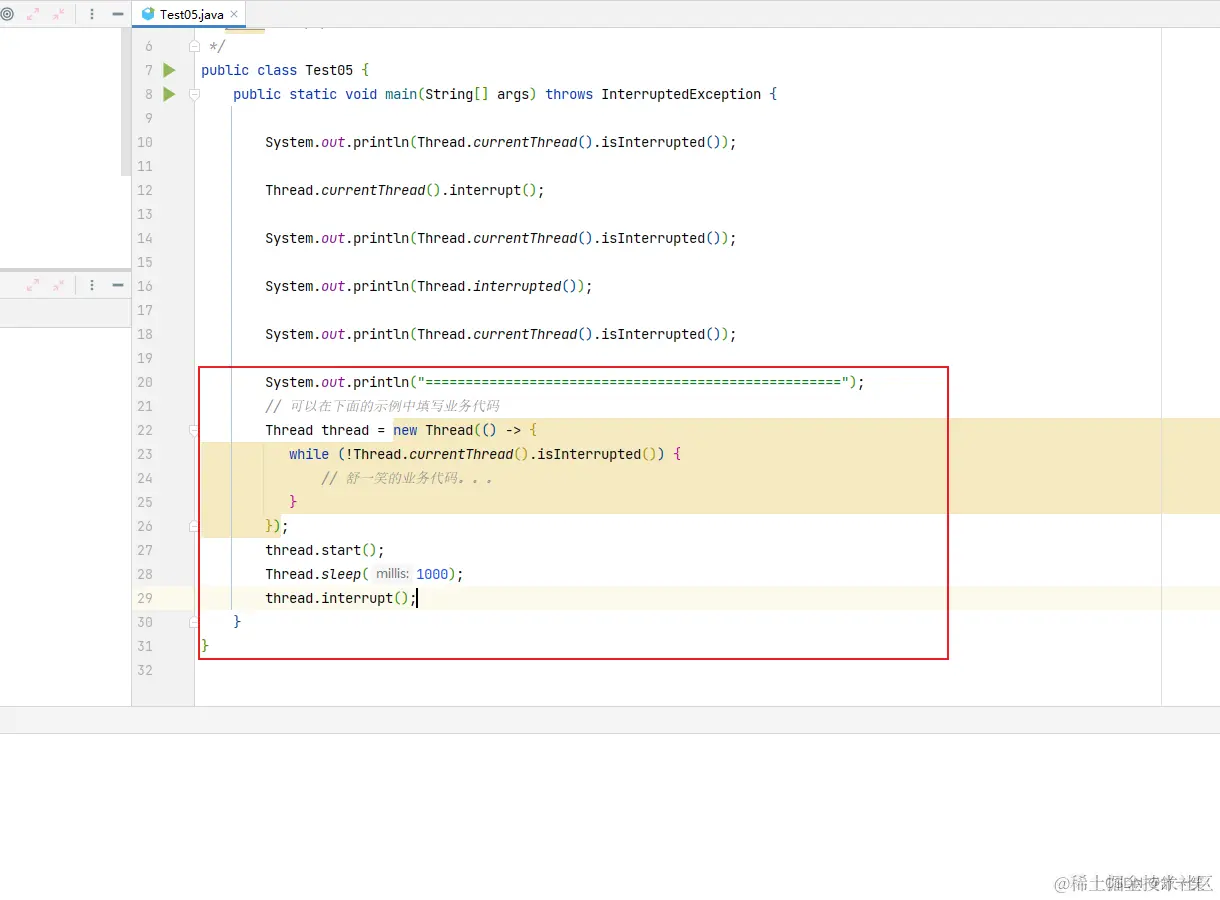Click InterruptedException in the throws clause
Image resolution: width=1220 pixels, height=900 pixels.
pos(681,94)
